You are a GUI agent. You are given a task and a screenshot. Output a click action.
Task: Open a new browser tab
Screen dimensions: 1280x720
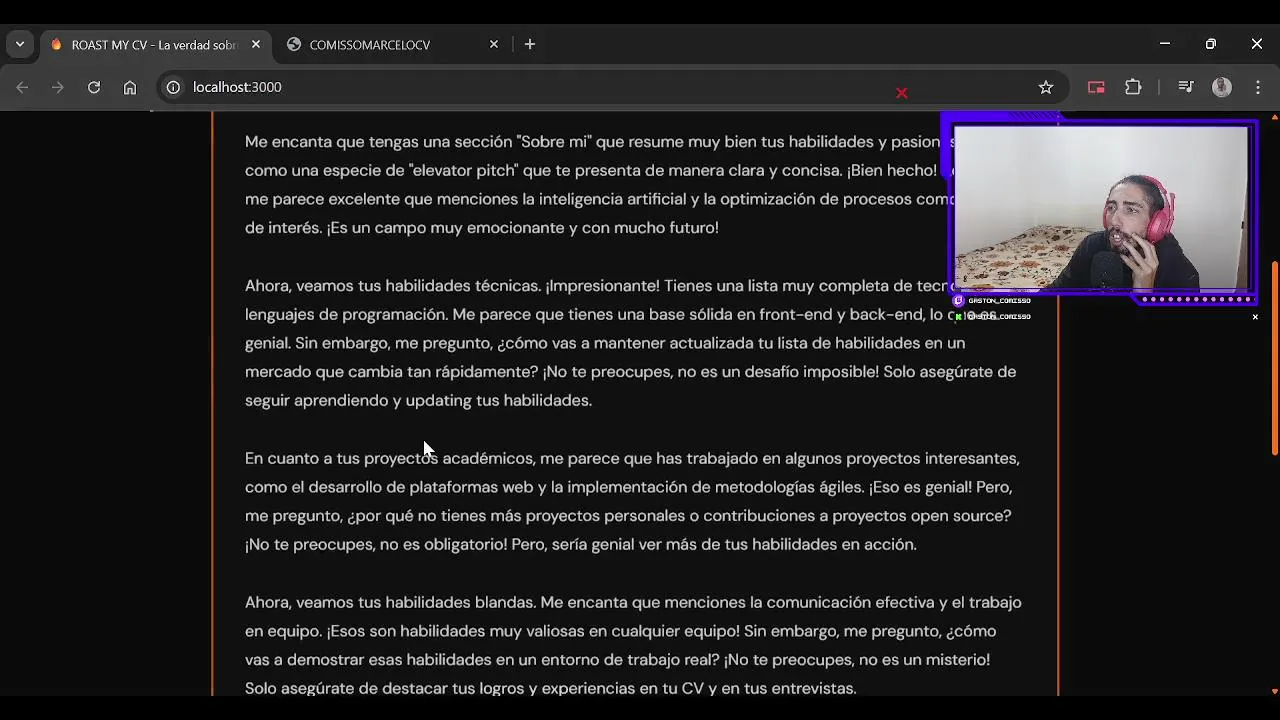tap(530, 45)
